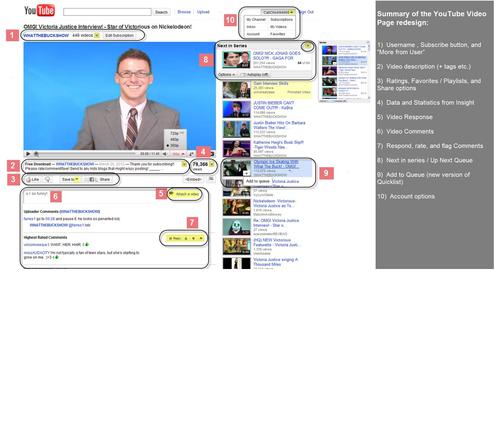The width and height of the screenshot is (494, 426).
Task: Click the thumbs-up Like button
Action: click(33, 179)
